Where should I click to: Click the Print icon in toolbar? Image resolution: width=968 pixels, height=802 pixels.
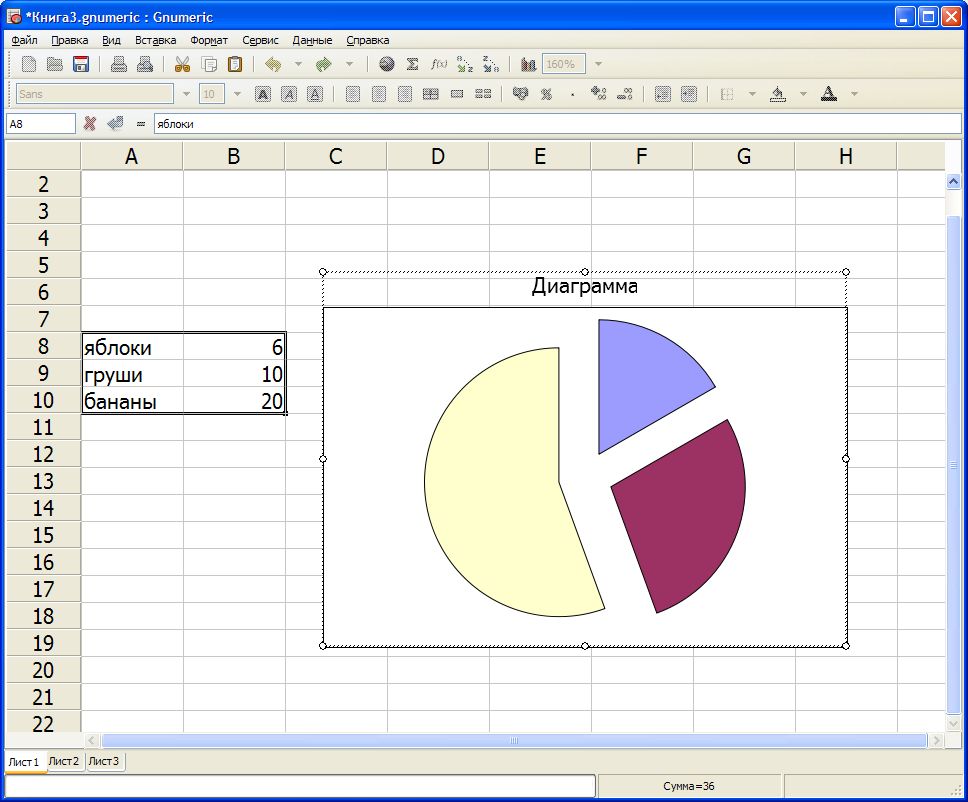tap(119, 64)
